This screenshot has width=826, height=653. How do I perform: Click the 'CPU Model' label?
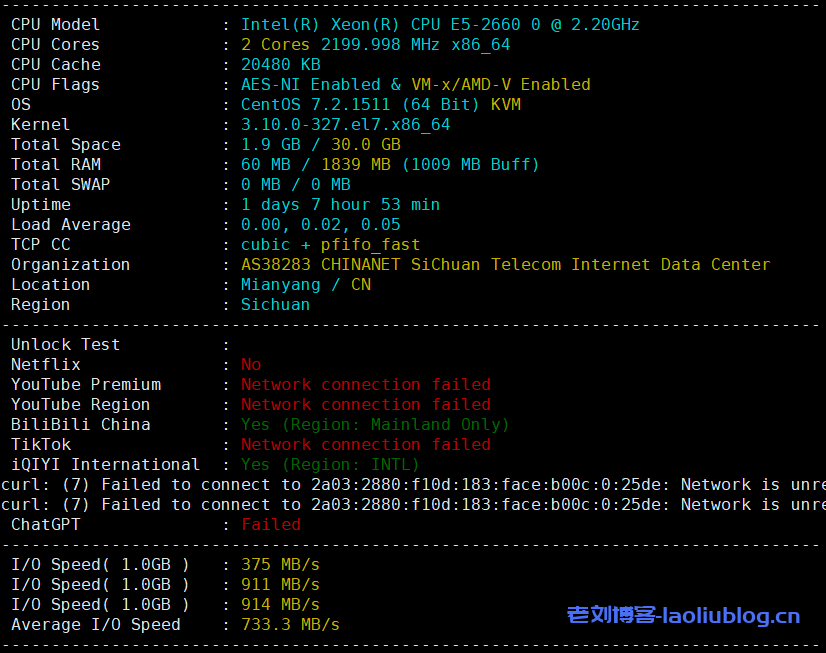55,25
